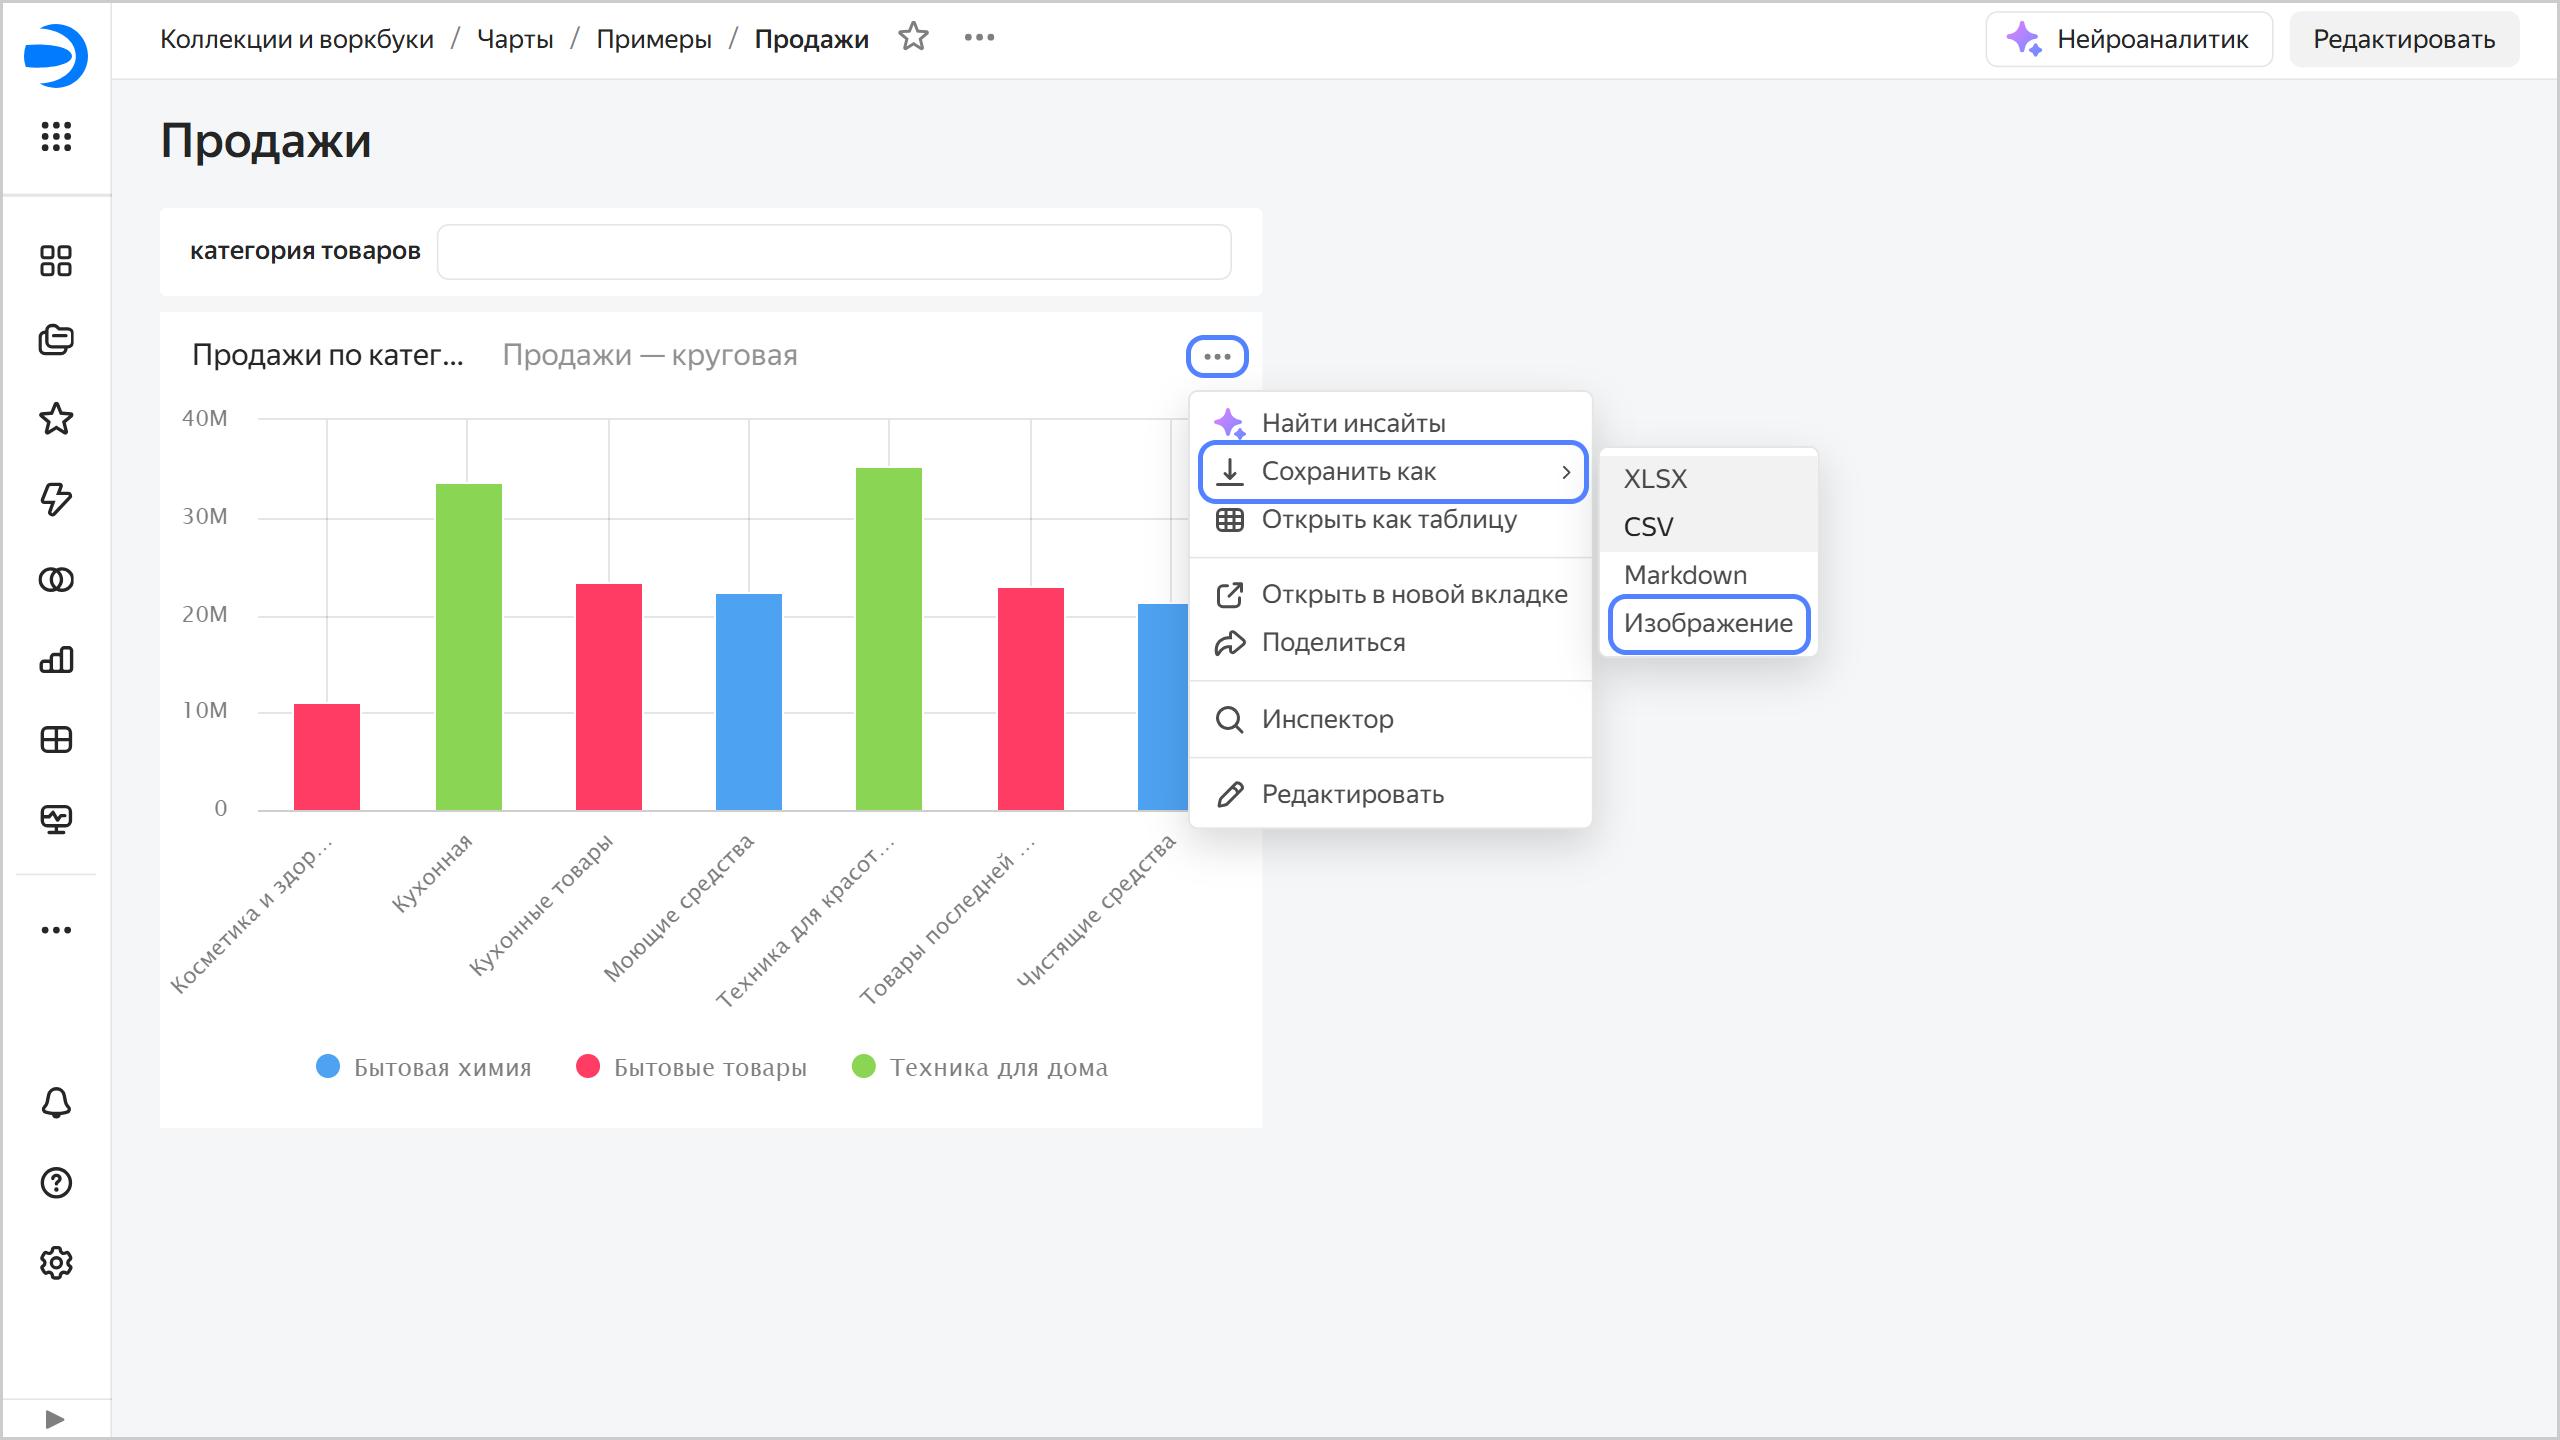The width and height of the screenshot is (2560, 1440).
Task: Select Изображение export option
Action: click(1708, 624)
